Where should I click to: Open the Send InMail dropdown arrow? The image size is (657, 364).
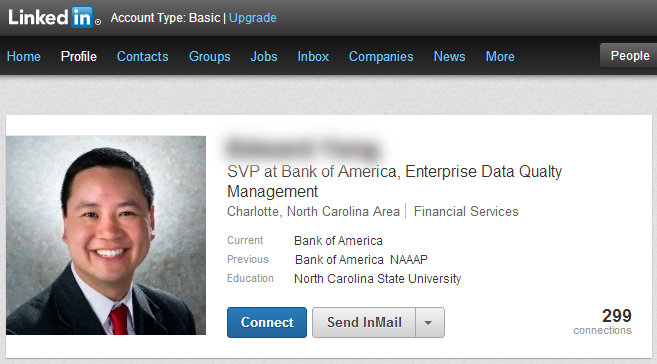pyautogui.click(x=429, y=323)
